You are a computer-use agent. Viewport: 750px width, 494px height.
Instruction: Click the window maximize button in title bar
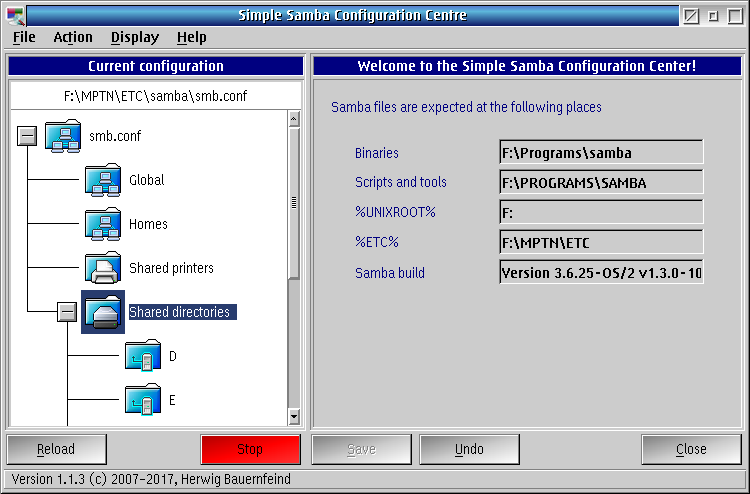[x=735, y=16]
